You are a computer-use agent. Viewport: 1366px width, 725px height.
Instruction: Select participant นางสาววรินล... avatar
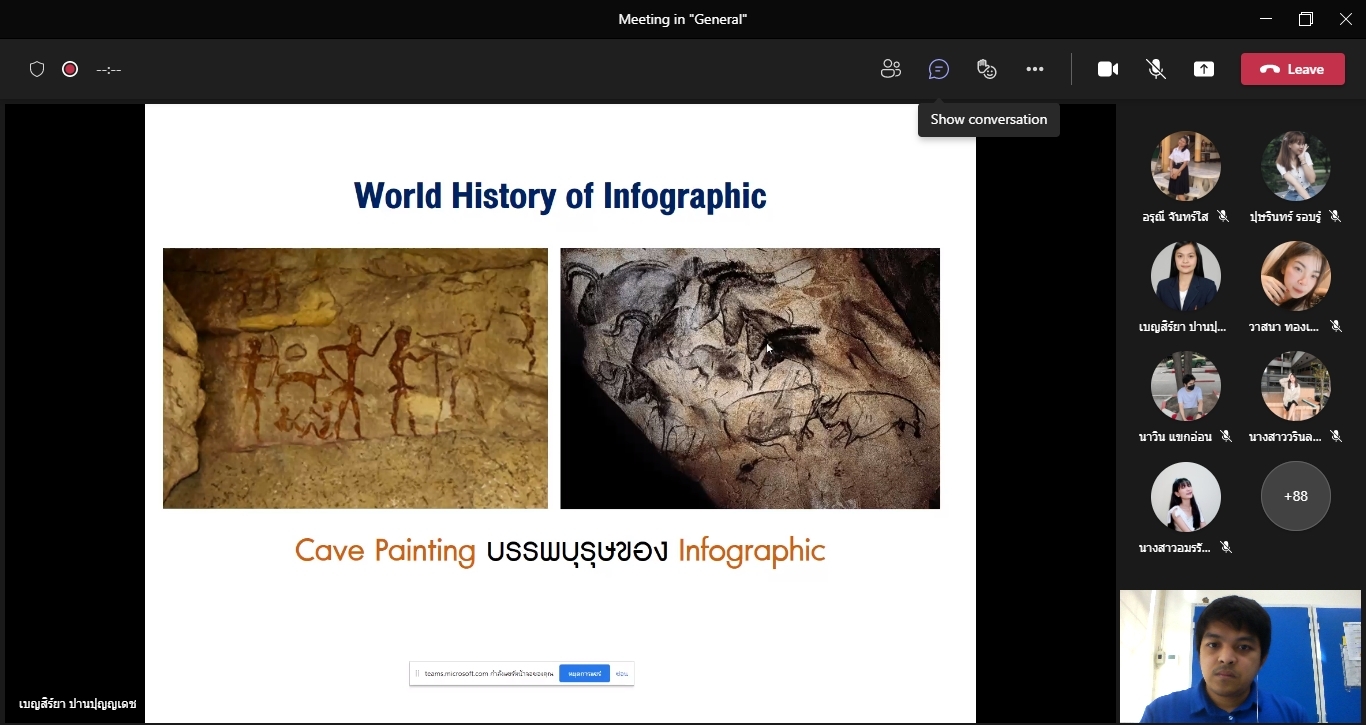tap(1296, 386)
